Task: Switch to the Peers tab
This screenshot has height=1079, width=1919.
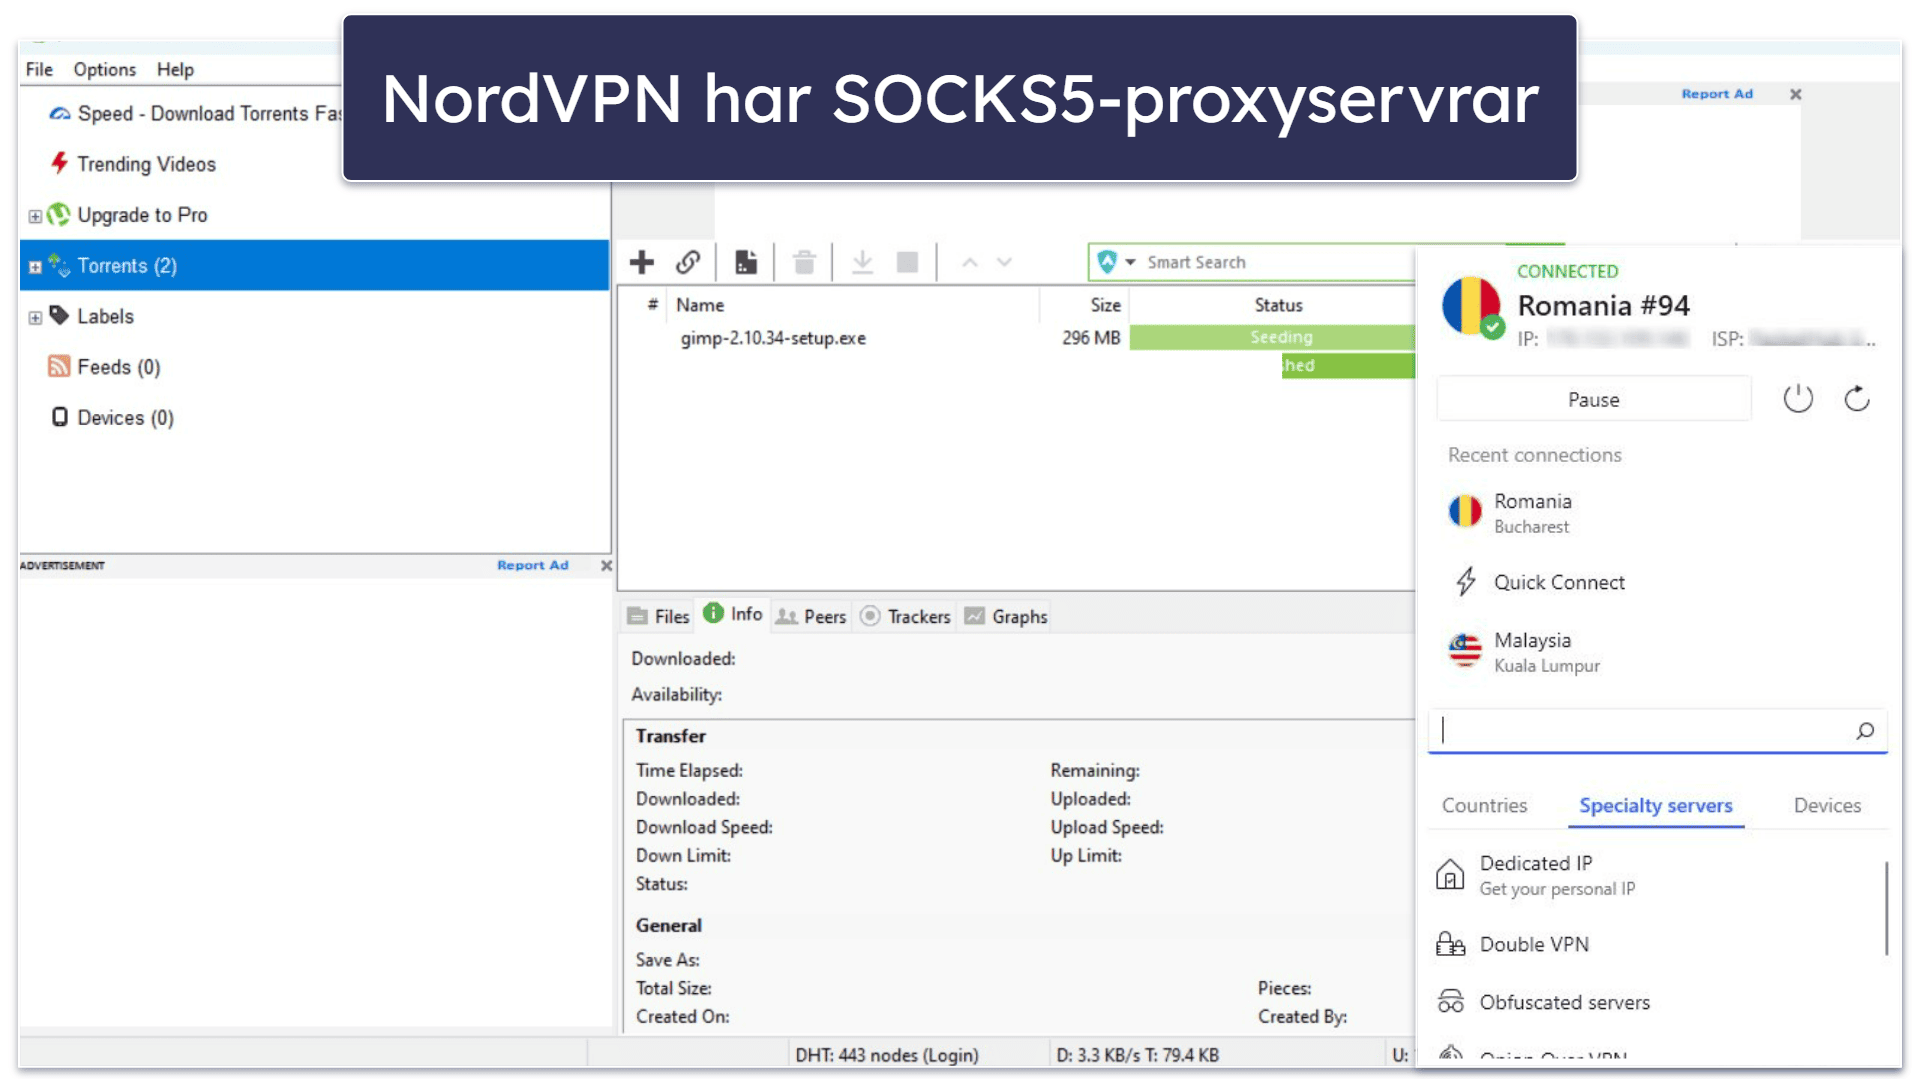Action: tap(811, 616)
